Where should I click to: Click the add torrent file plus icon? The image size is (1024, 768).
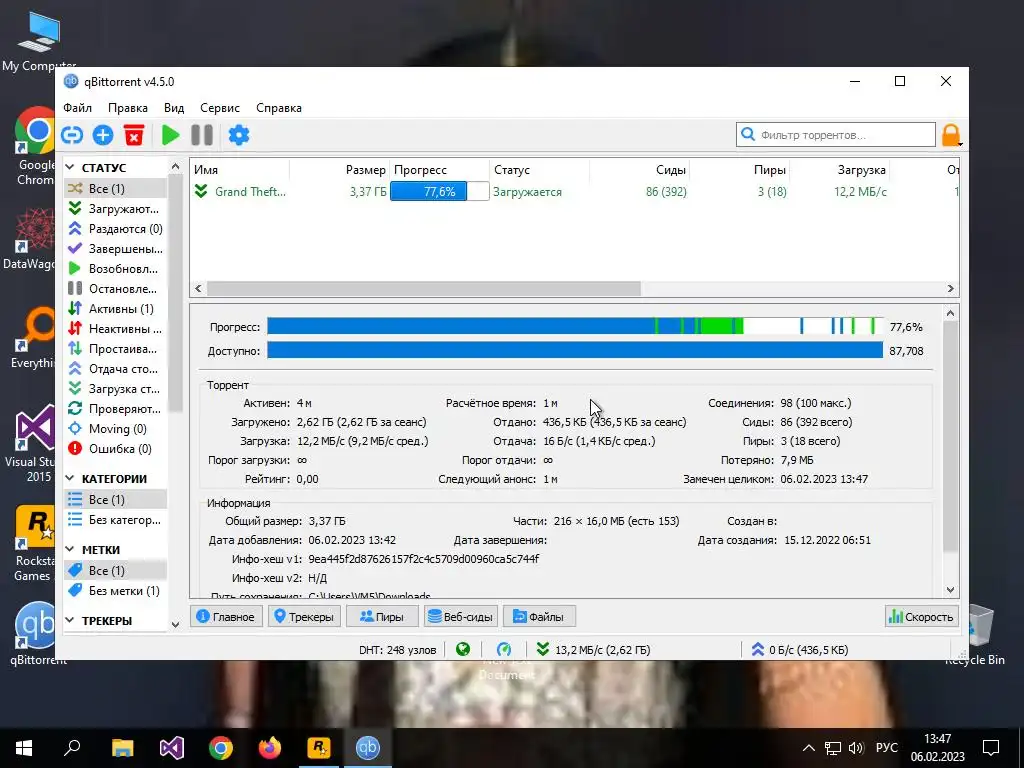pyautogui.click(x=103, y=135)
